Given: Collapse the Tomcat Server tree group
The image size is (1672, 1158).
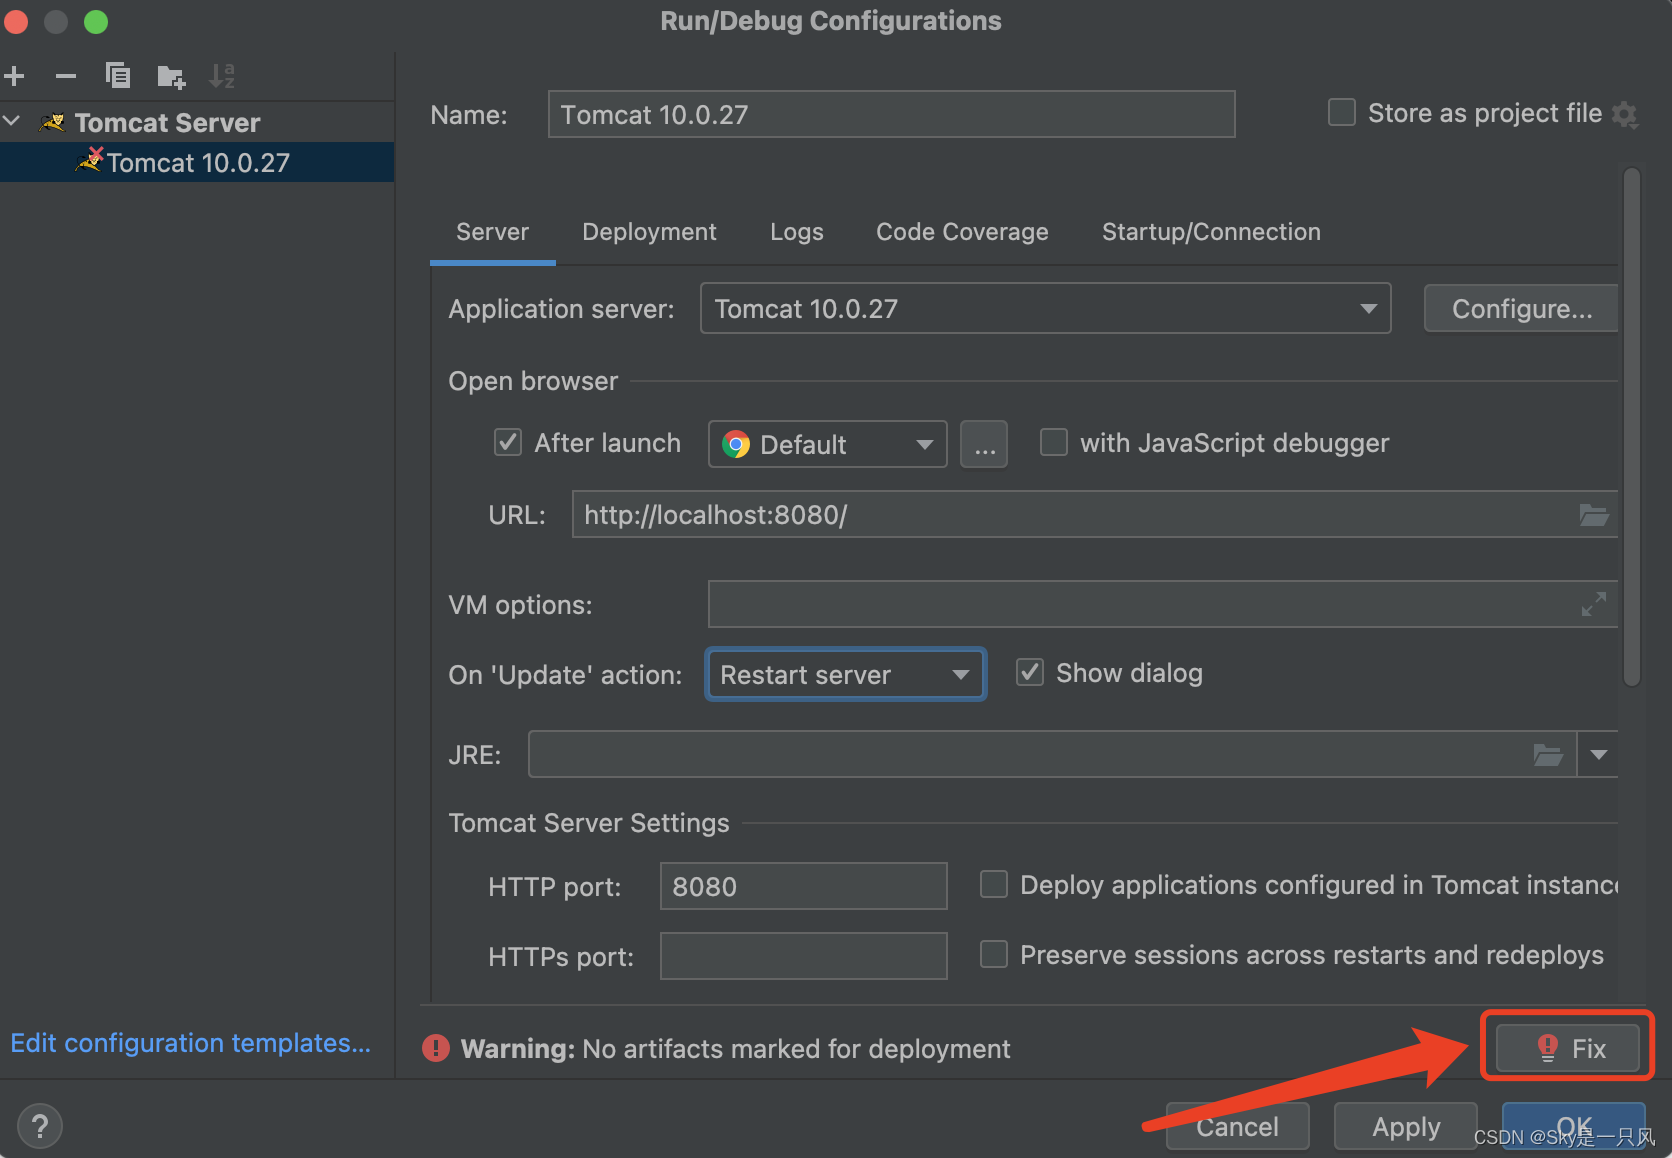Looking at the screenshot, I should [13, 122].
